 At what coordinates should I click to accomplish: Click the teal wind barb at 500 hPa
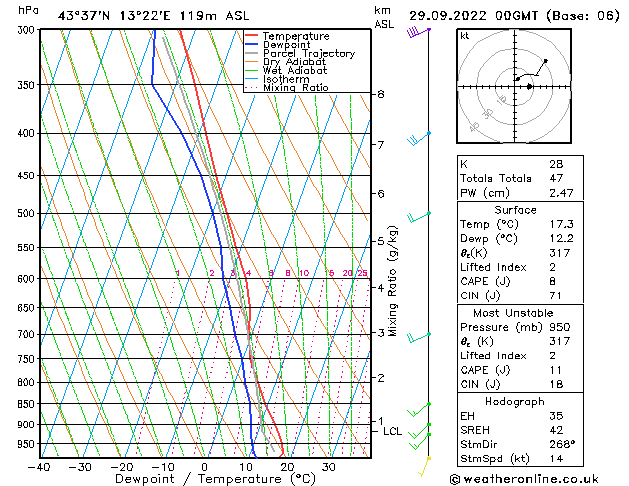point(419,217)
